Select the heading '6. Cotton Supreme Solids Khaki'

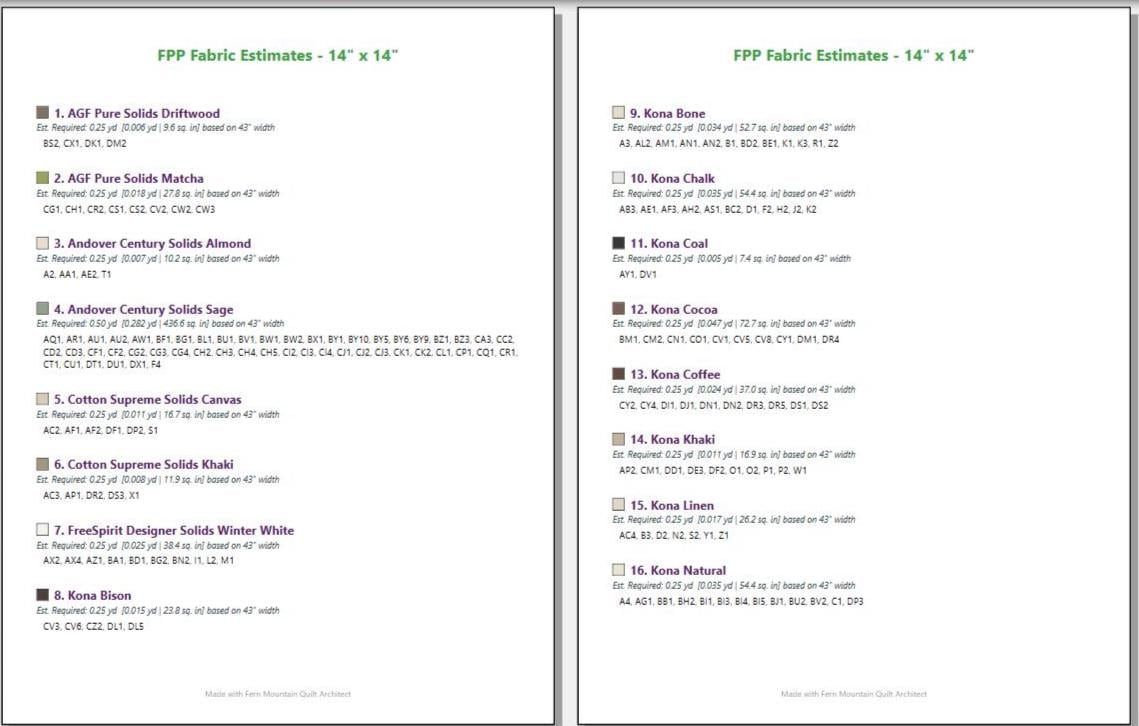pos(144,464)
